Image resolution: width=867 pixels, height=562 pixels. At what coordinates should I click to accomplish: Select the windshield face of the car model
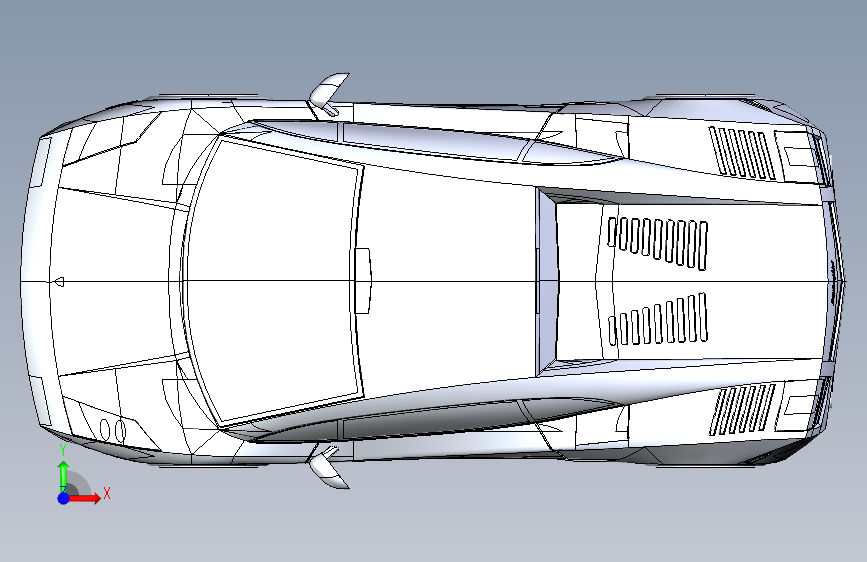tap(274, 282)
